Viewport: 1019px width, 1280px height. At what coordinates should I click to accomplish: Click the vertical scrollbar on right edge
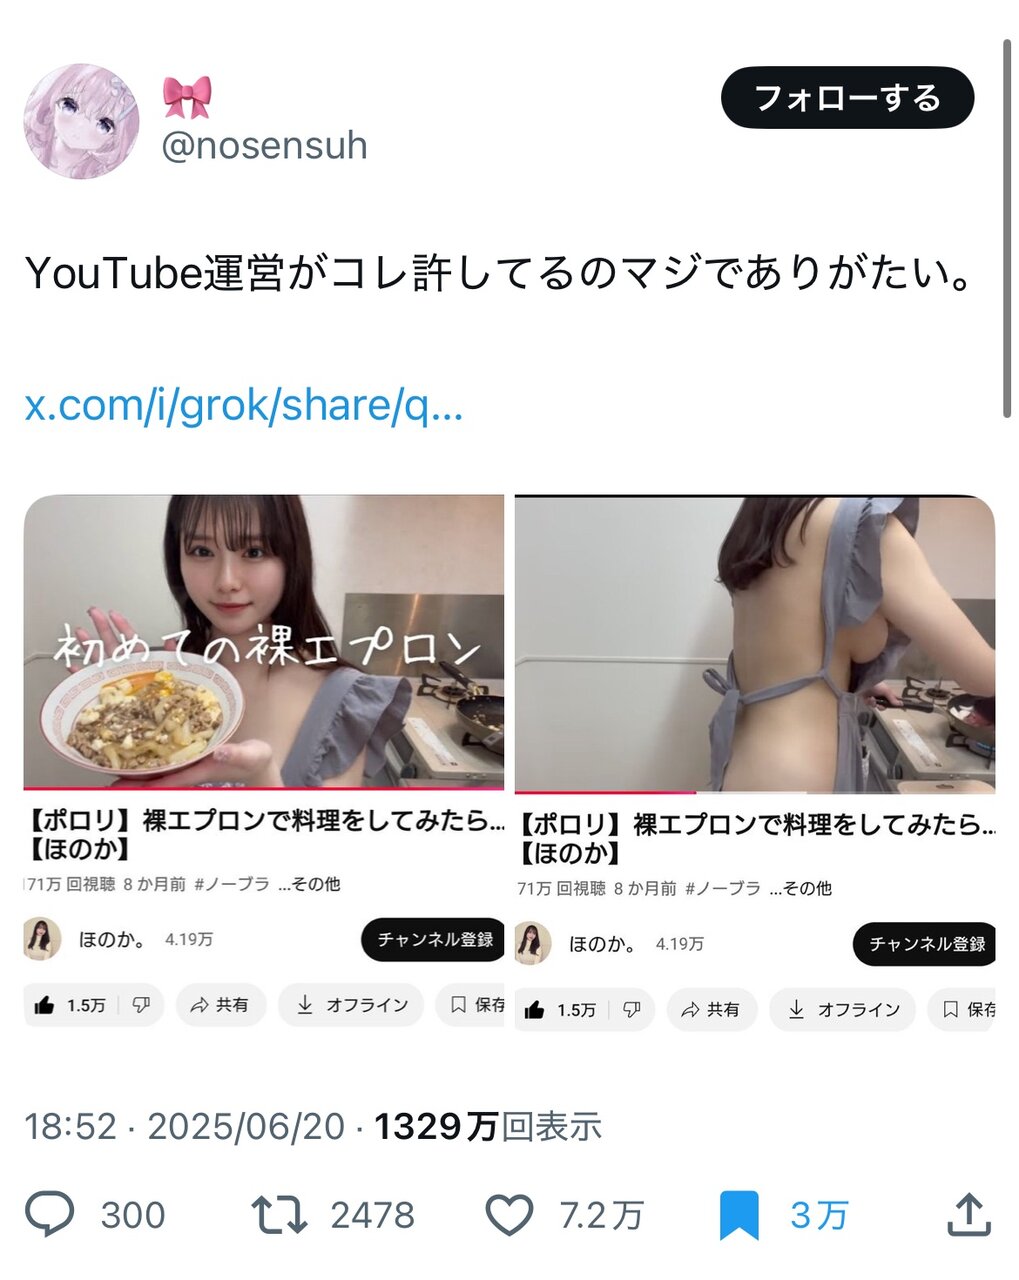[1008, 230]
